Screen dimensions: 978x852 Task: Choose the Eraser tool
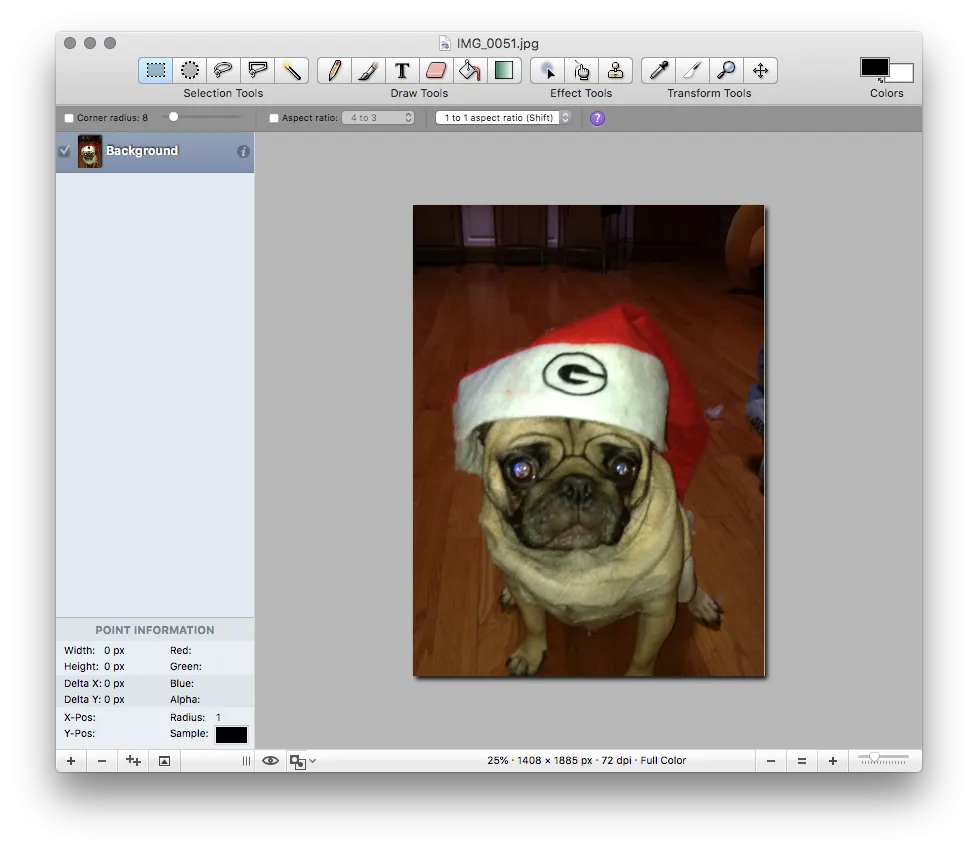438,70
